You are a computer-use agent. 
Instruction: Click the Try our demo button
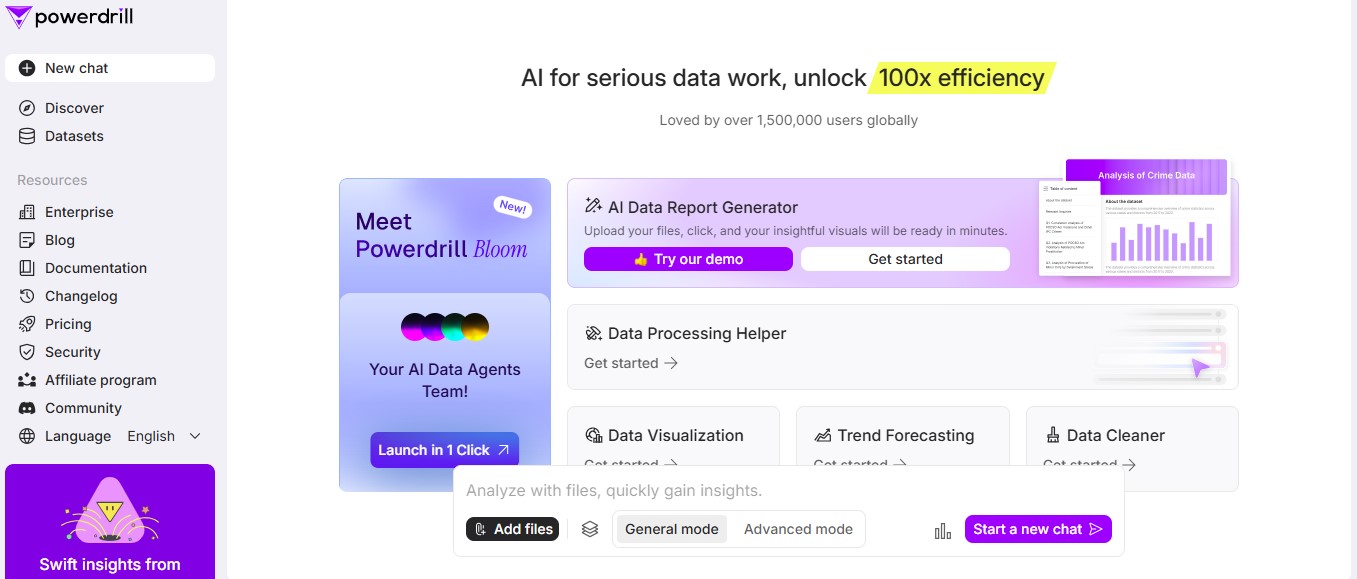[688, 259]
